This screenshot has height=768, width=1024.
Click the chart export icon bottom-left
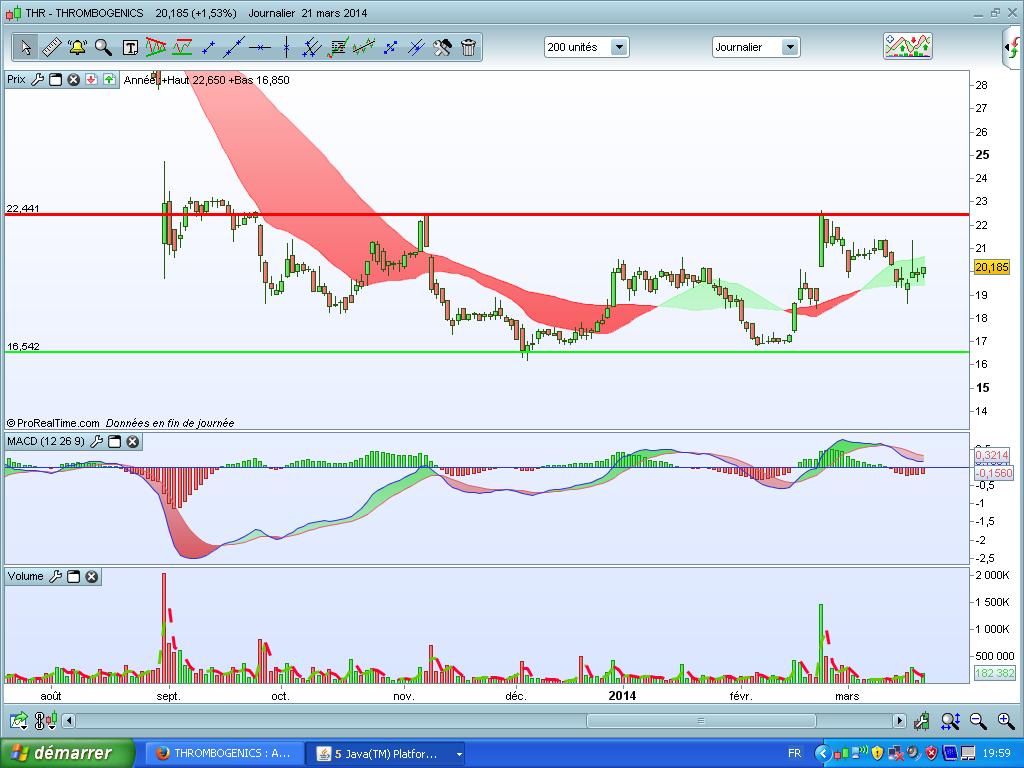point(20,721)
